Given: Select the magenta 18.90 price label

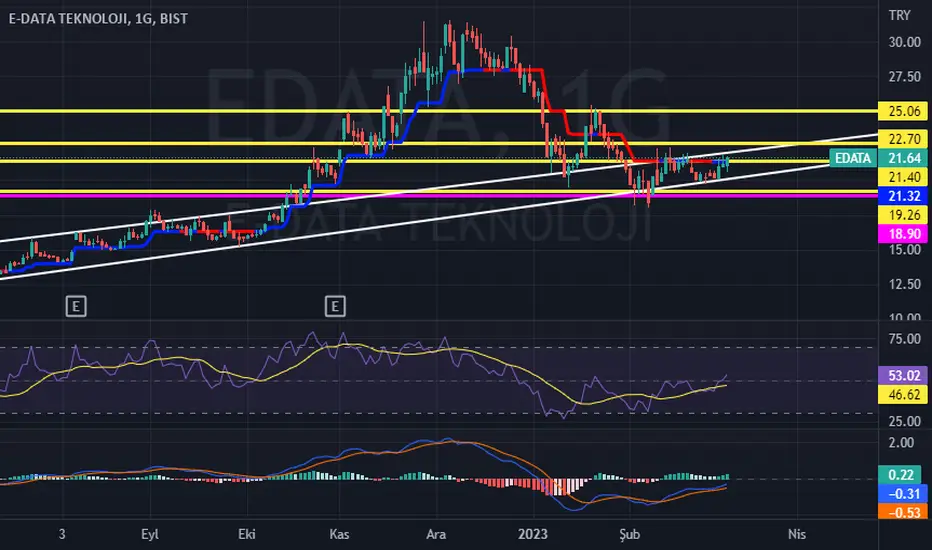Looking at the screenshot, I should pos(903,234).
